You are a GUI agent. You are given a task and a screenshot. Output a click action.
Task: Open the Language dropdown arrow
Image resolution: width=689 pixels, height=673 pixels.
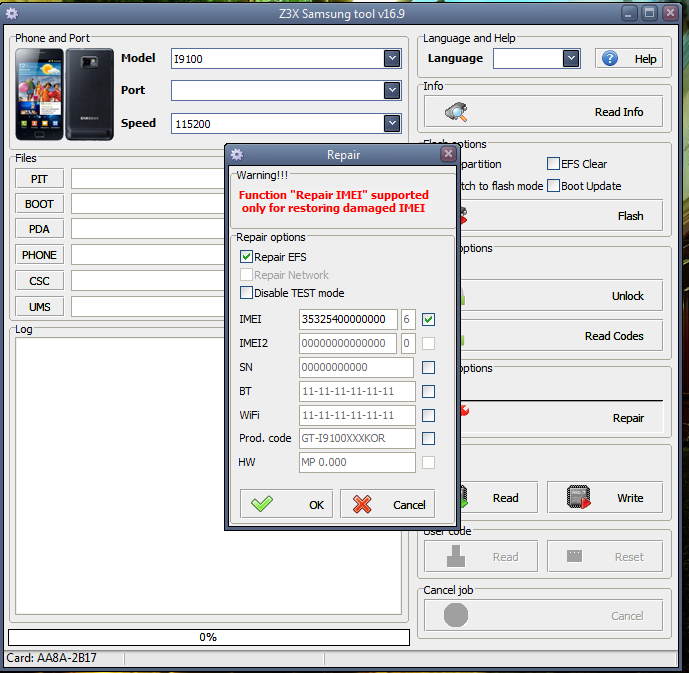click(x=571, y=58)
